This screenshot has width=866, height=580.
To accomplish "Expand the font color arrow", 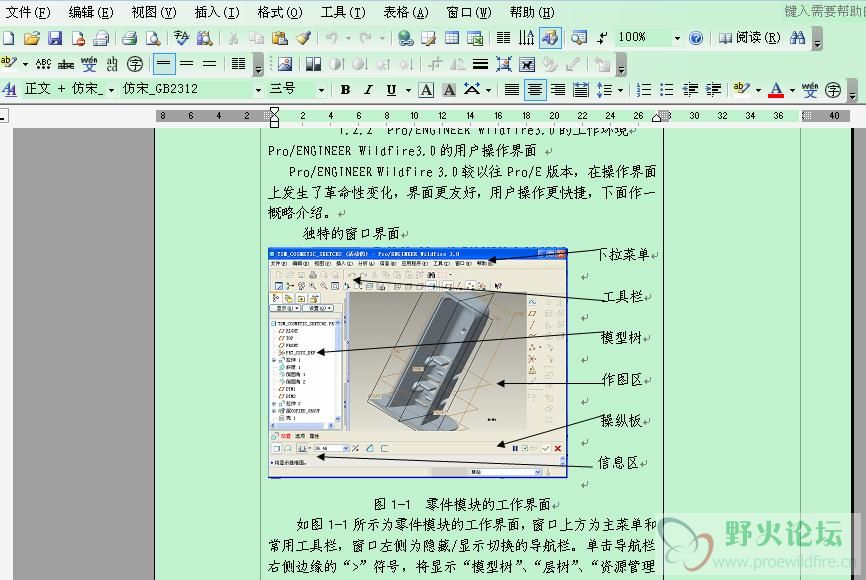I will tap(792, 89).
